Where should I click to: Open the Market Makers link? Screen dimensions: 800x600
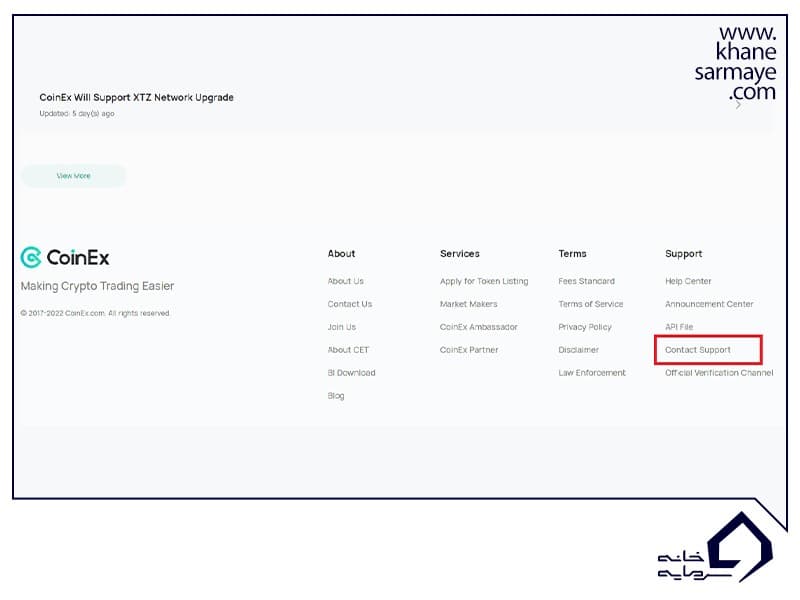(468, 304)
